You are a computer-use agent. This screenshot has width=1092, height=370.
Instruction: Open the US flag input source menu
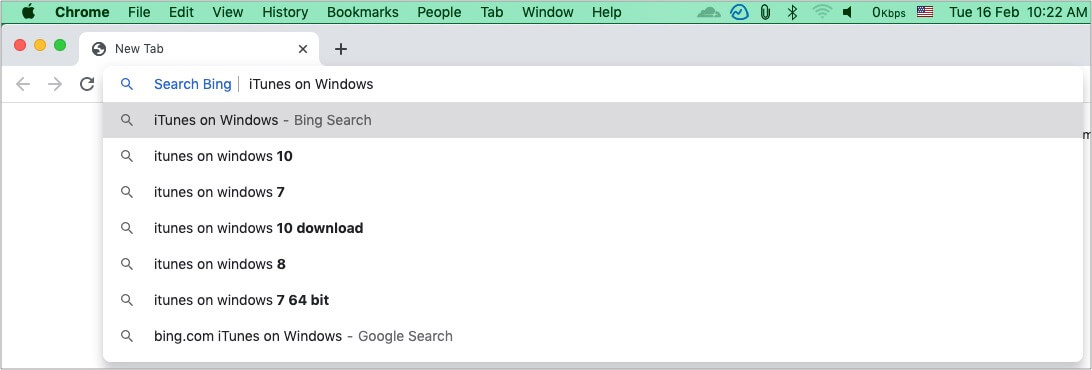point(925,12)
